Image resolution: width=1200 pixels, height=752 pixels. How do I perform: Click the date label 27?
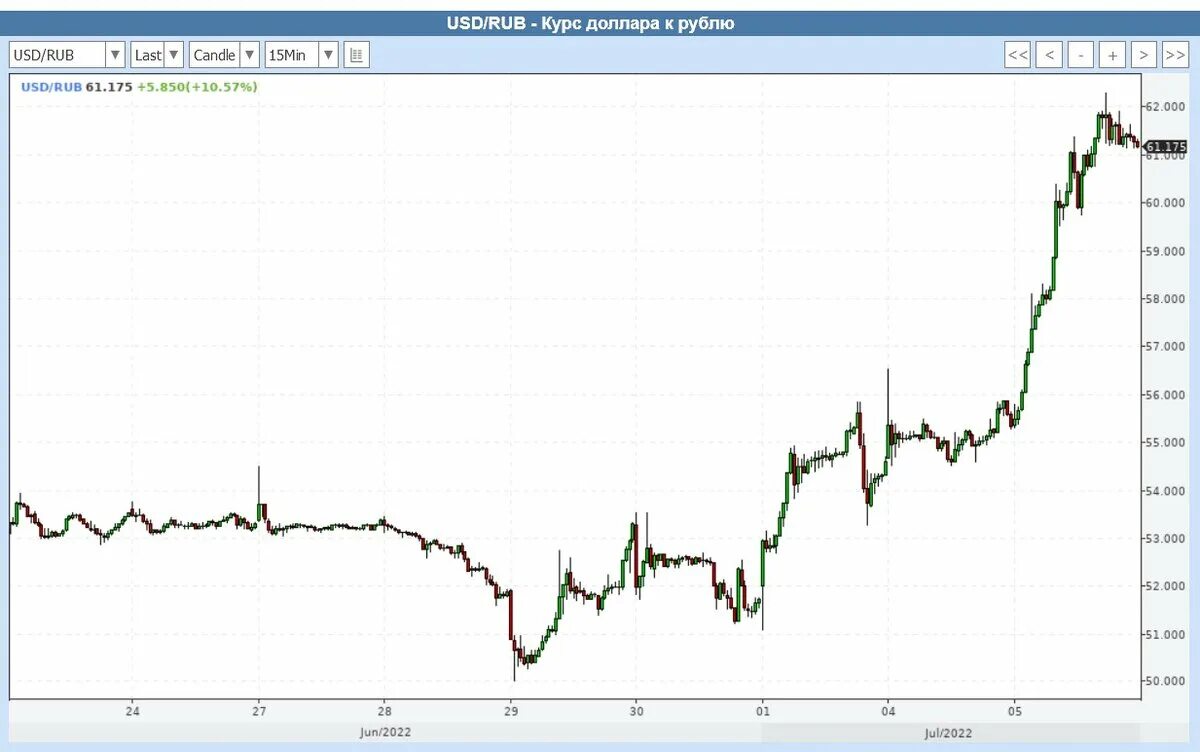[258, 713]
